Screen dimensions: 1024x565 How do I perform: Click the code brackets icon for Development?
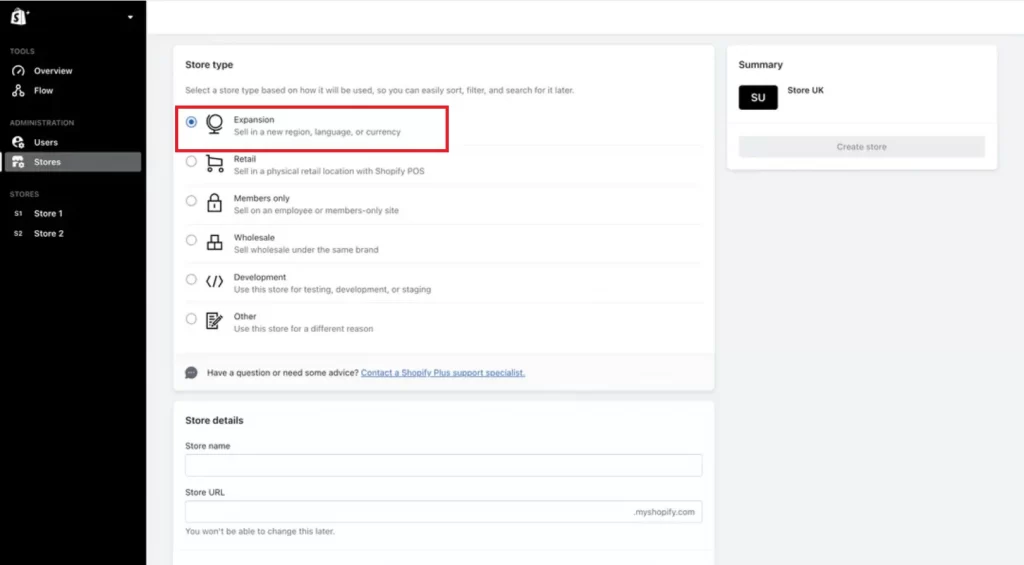(214, 282)
